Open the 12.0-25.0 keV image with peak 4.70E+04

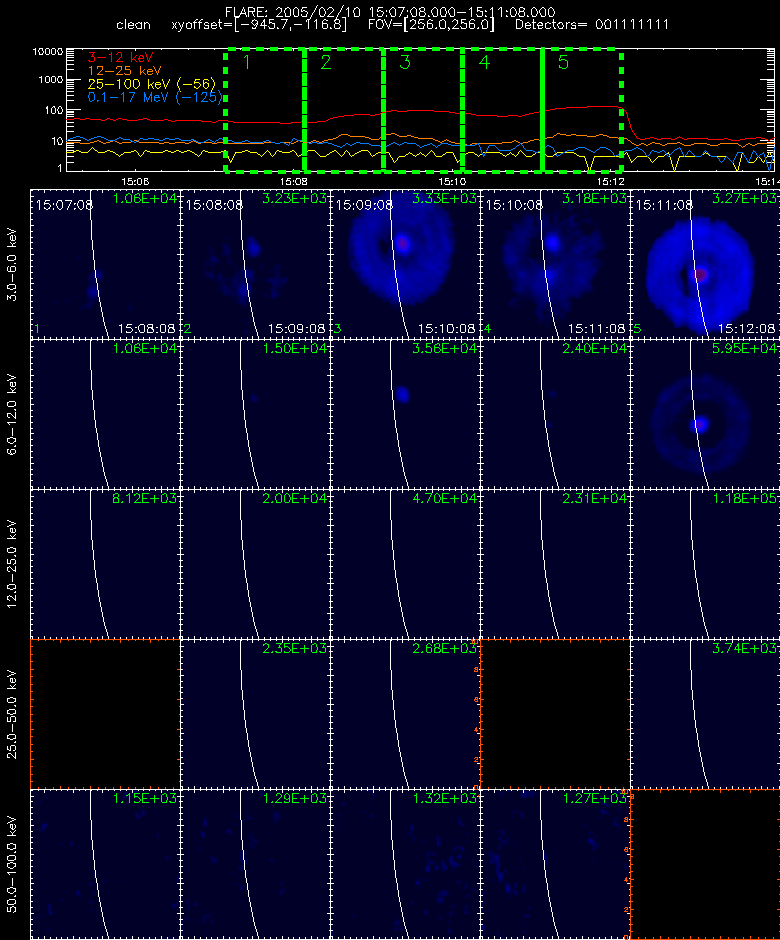click(405, 564)
